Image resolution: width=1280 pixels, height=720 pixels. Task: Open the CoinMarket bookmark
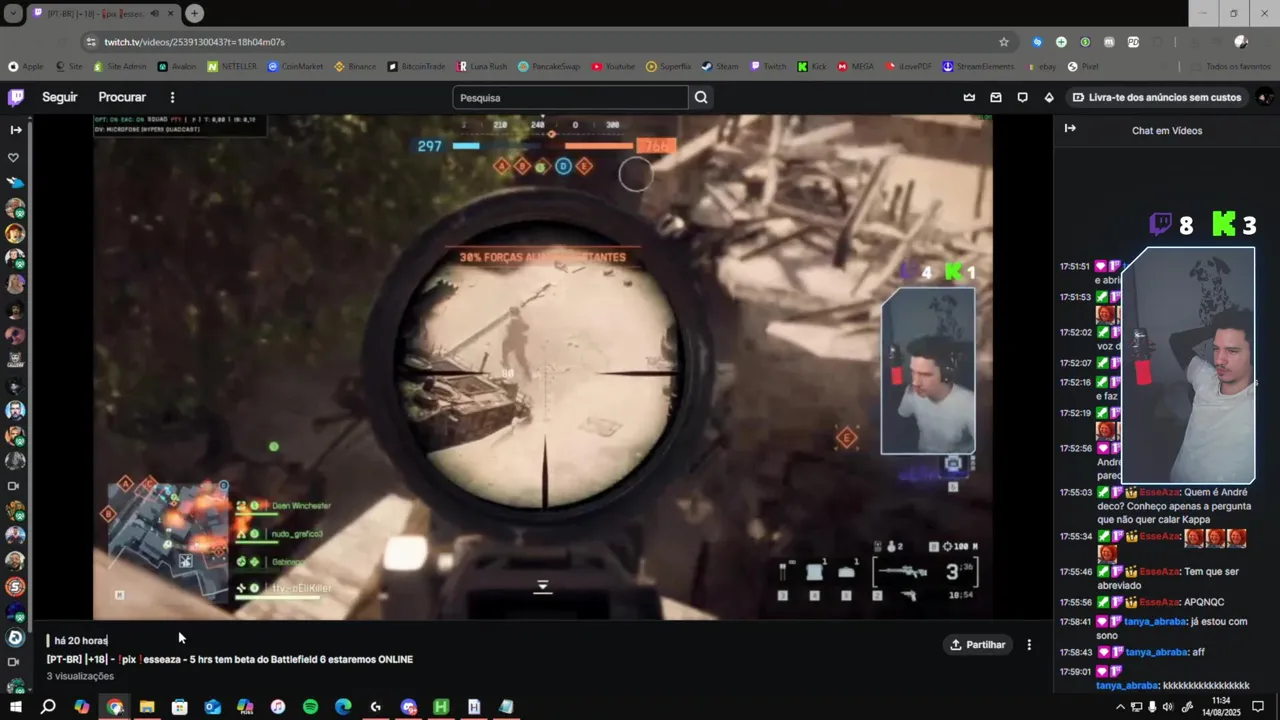pyautogui.click(x=295, y=66)
